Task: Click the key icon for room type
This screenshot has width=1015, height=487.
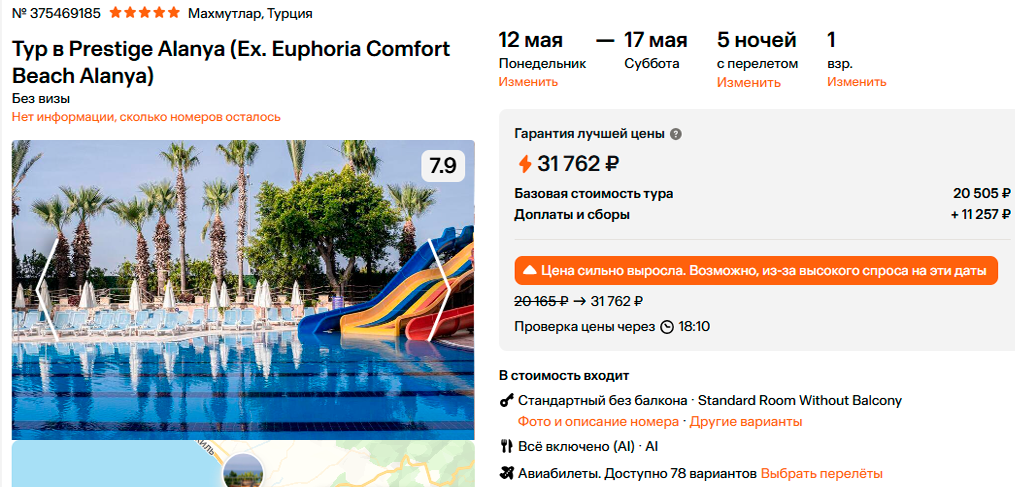Action: click(x=507, y=401)
